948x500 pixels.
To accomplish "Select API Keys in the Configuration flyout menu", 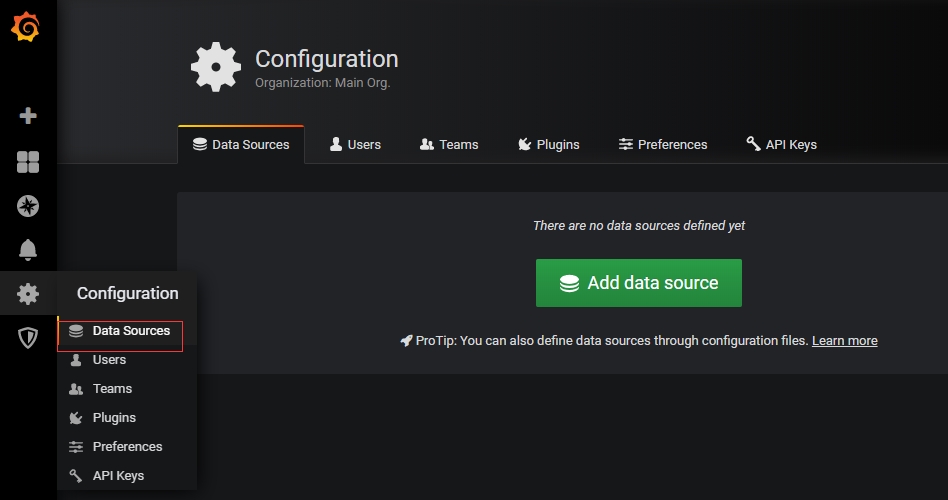I will pyautogui.click(x=118, y=476).
